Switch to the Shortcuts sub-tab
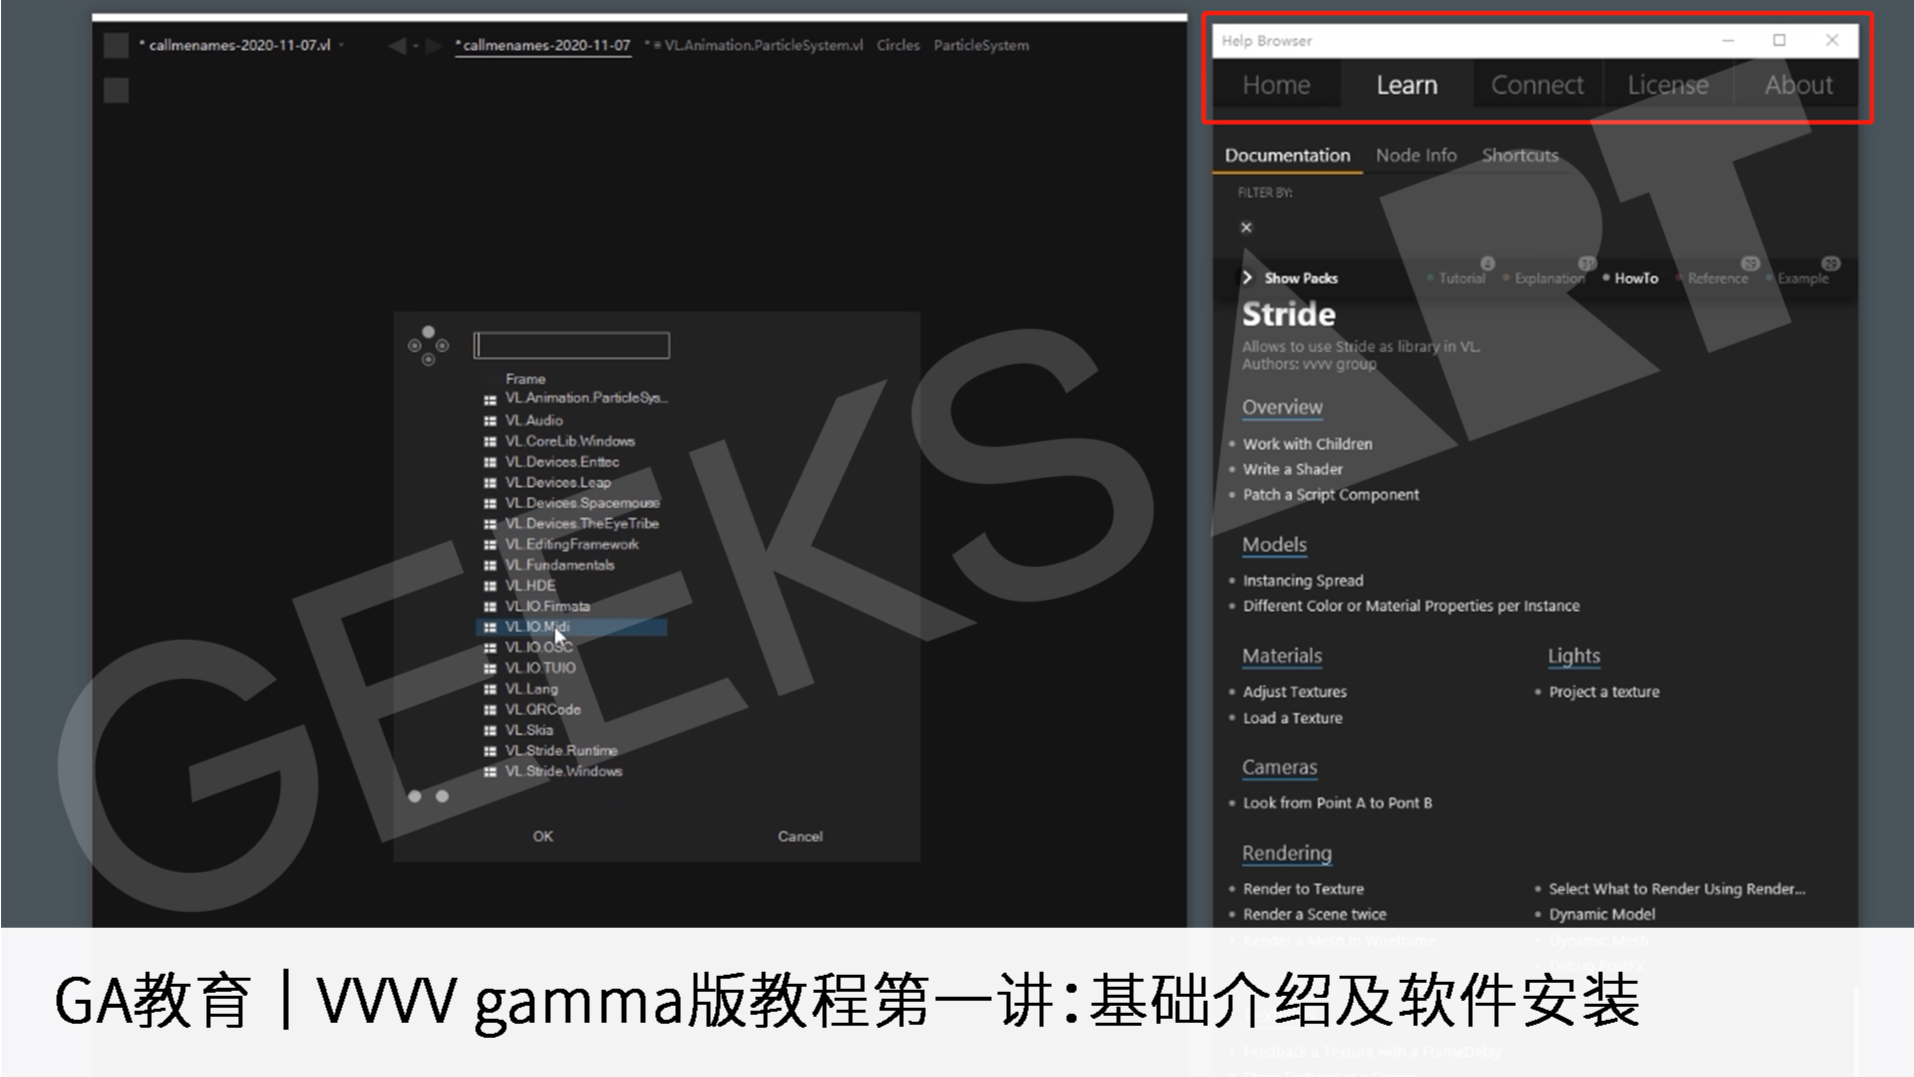Screen dimensions: 1914x1077 pos(1520,155)
